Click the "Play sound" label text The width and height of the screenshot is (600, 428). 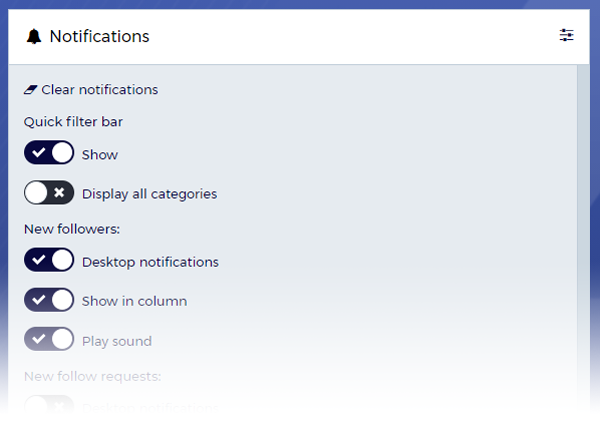(x=117, y=341)
